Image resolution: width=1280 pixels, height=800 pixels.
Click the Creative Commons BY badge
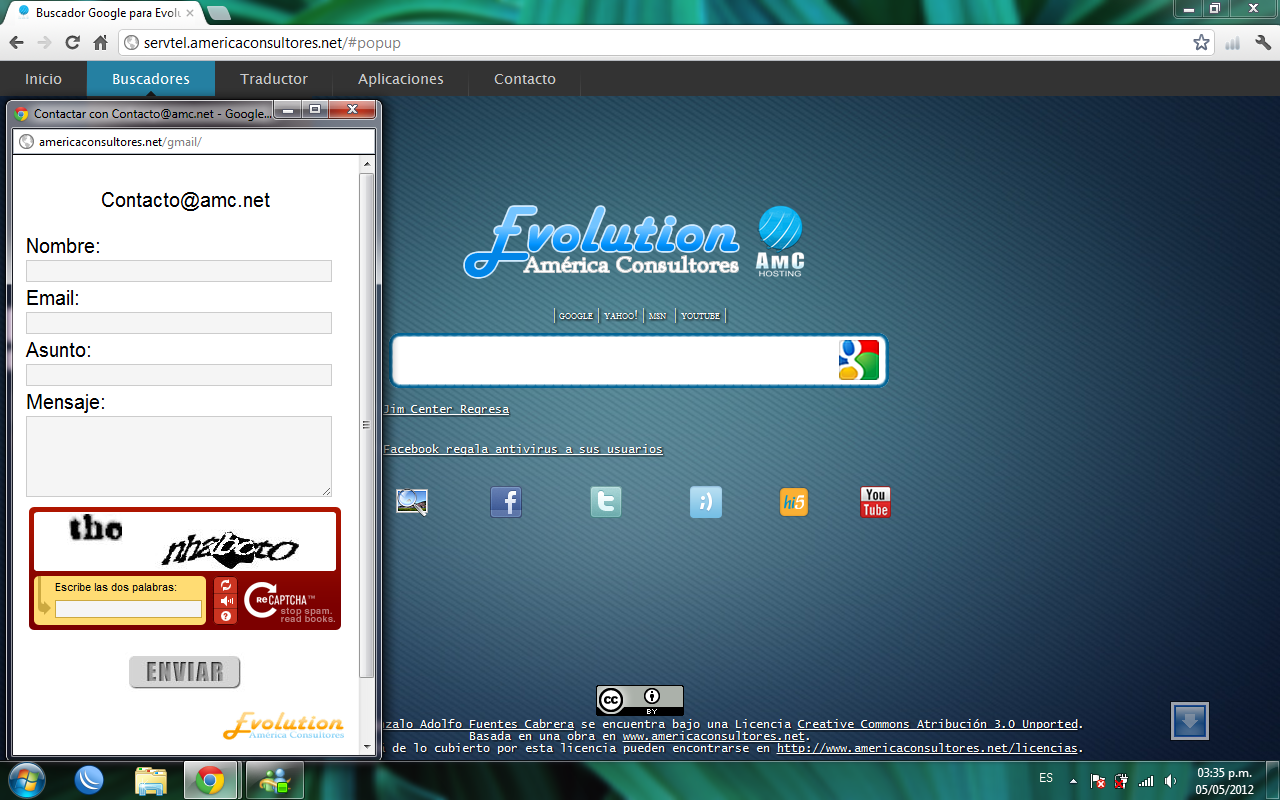[x=640, y=700]
